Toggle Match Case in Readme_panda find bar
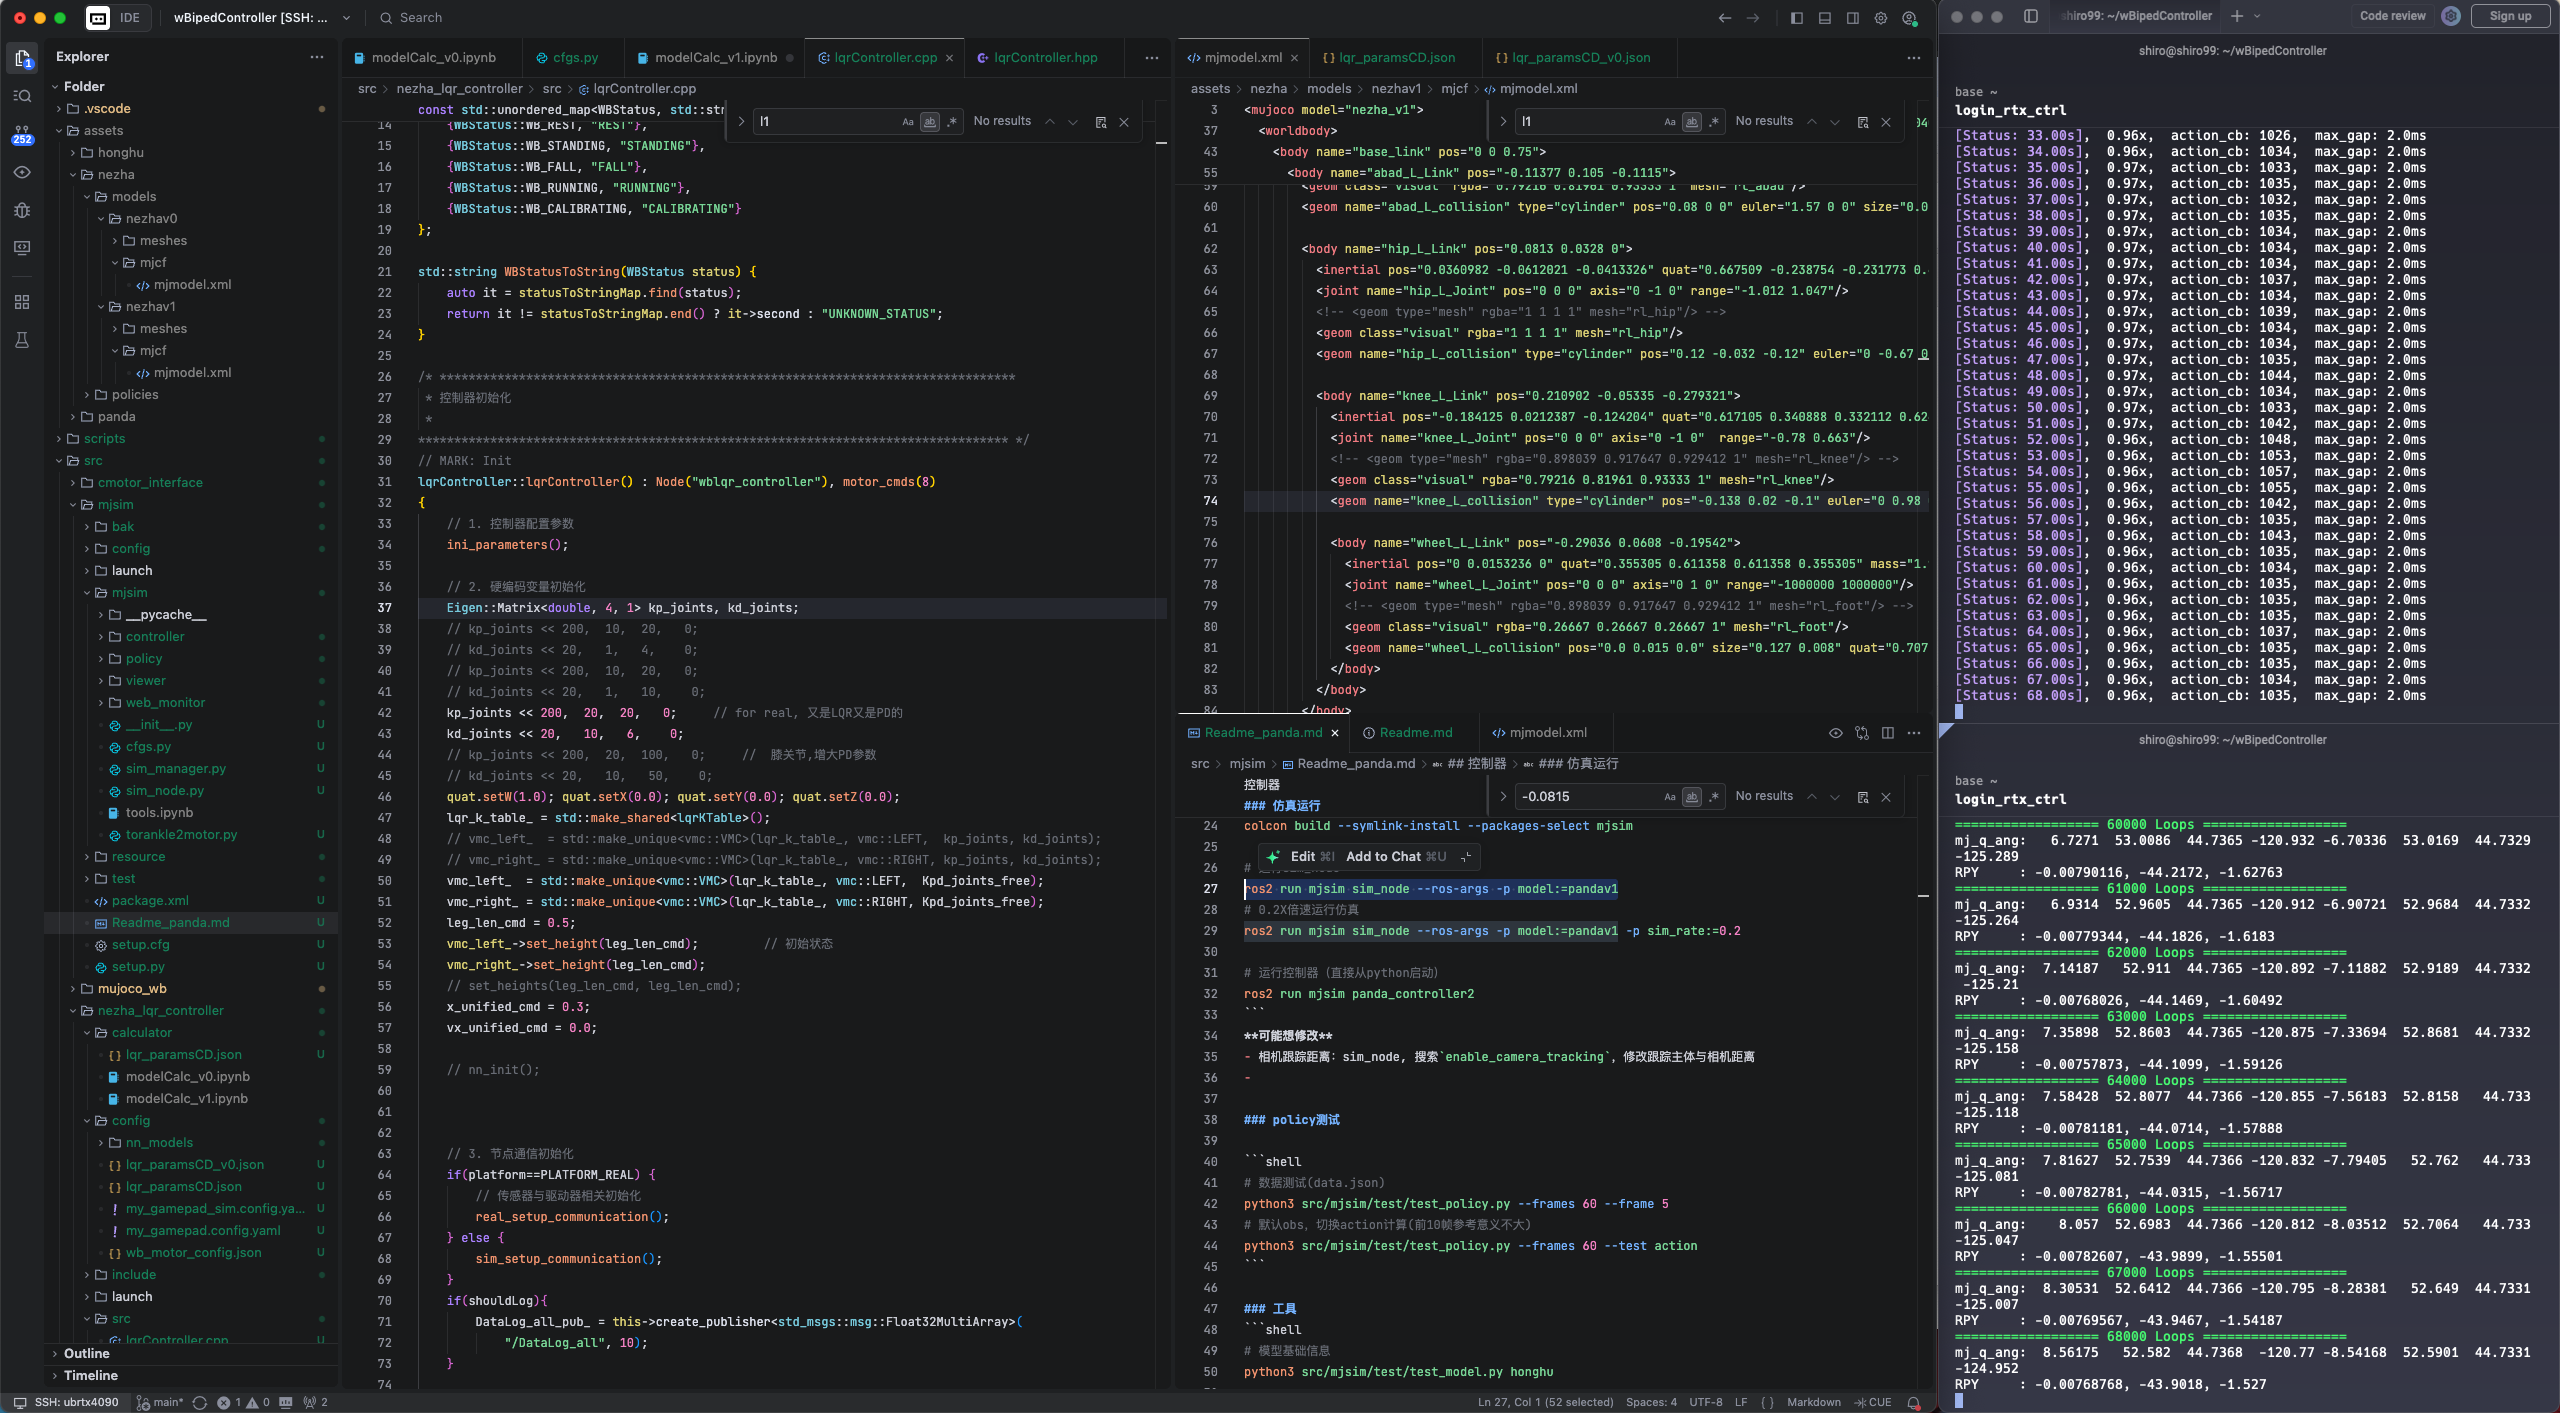Image resolution: width=2560 pixels, height=1413 pixels. 1669,797
